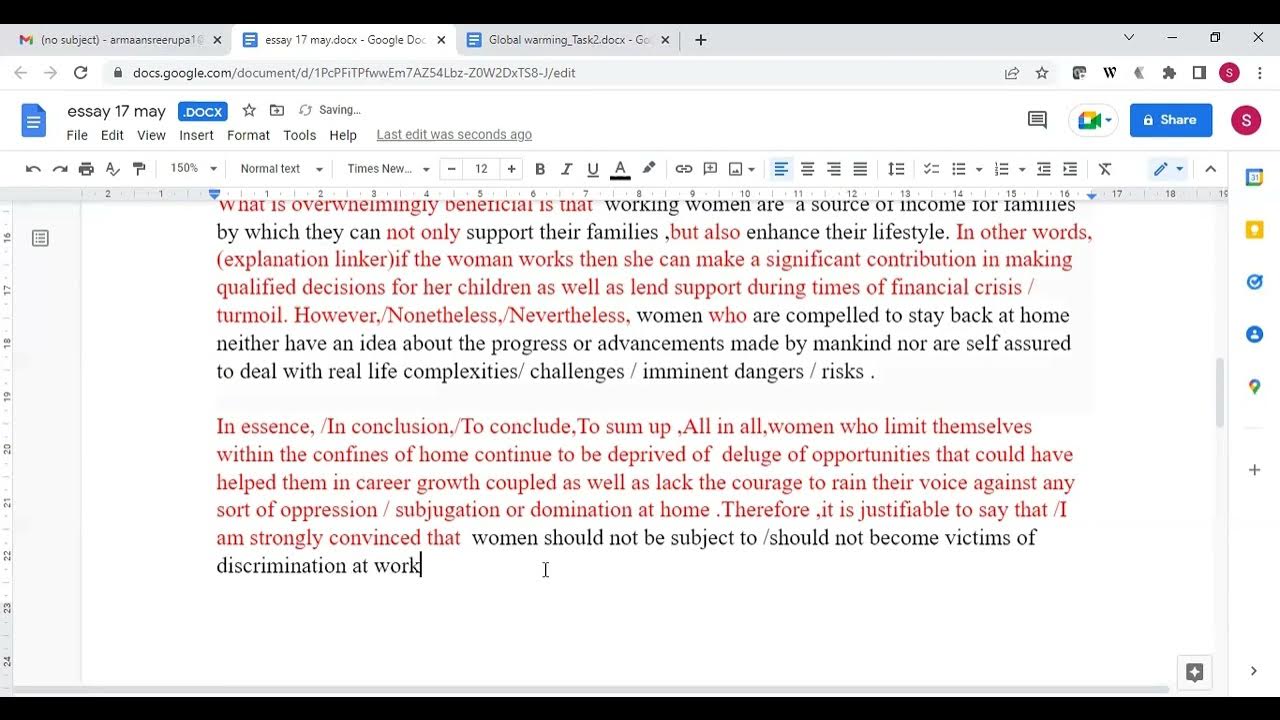The image size is (1280, 720).
Task: Toggle bold formatting
Action: [x=540, y=169]
